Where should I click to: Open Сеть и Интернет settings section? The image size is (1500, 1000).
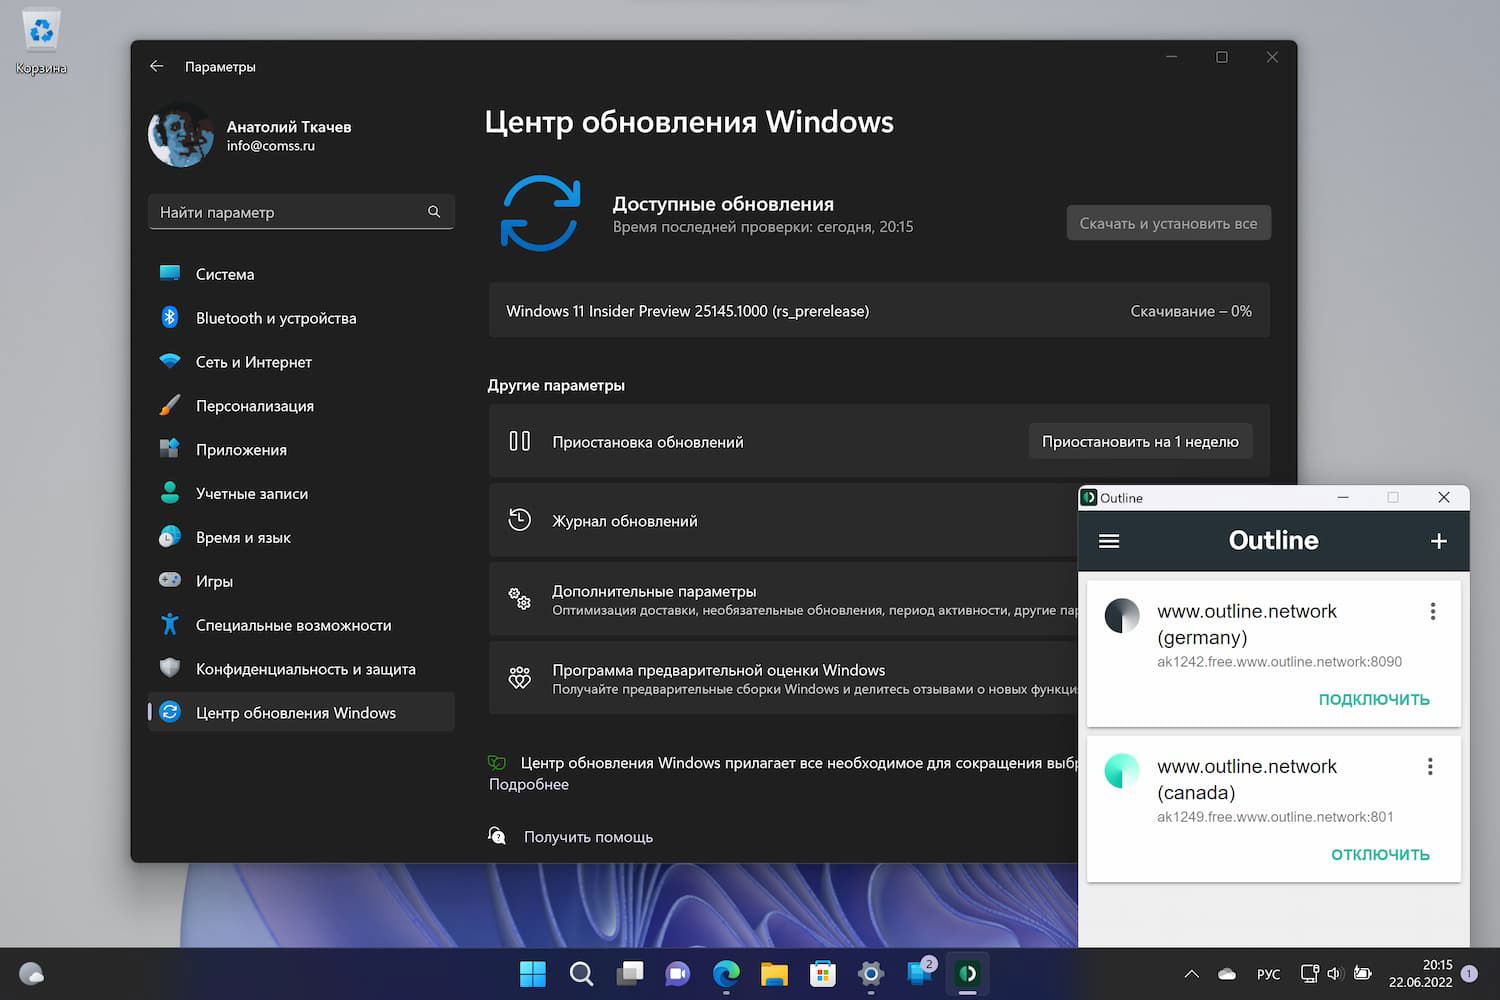pos(253,361)
